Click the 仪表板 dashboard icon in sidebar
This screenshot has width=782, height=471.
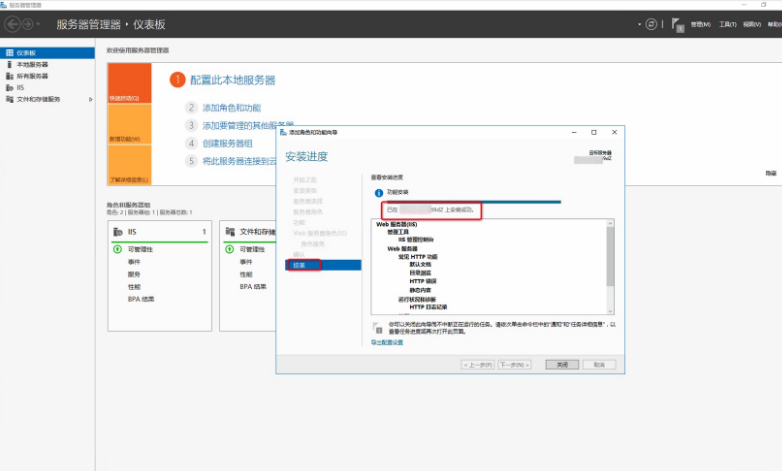coord(10,52)
